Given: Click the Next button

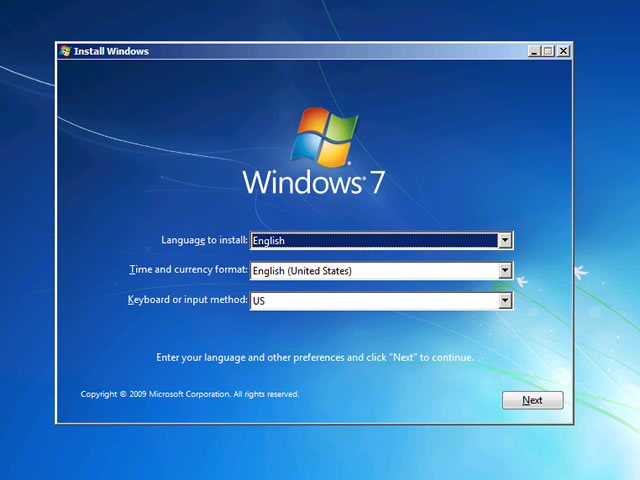Looking at the screenshot, I should [x=533, y=400].
